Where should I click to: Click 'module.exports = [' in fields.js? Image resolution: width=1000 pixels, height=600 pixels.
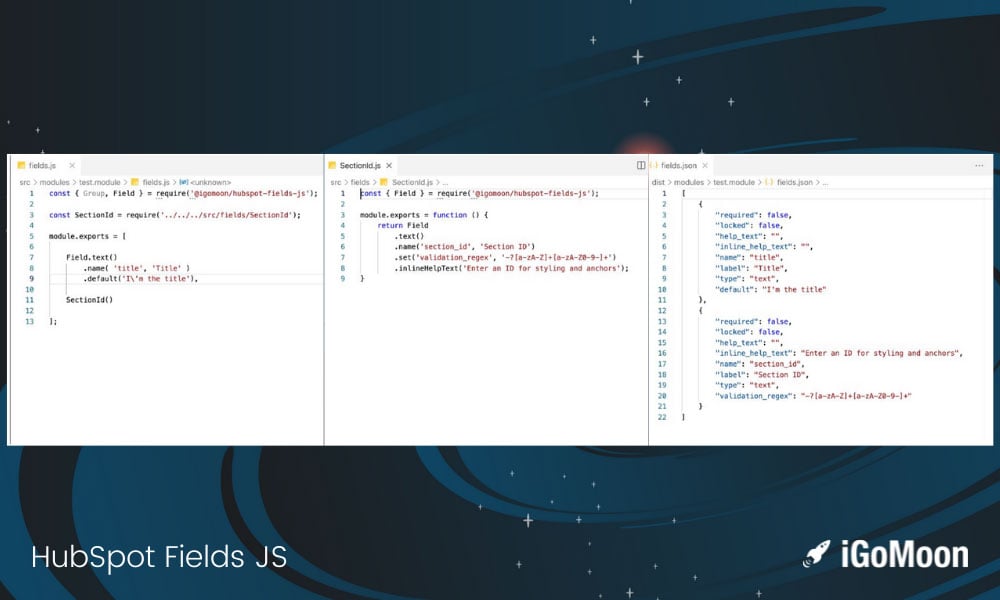coord(87,237)
